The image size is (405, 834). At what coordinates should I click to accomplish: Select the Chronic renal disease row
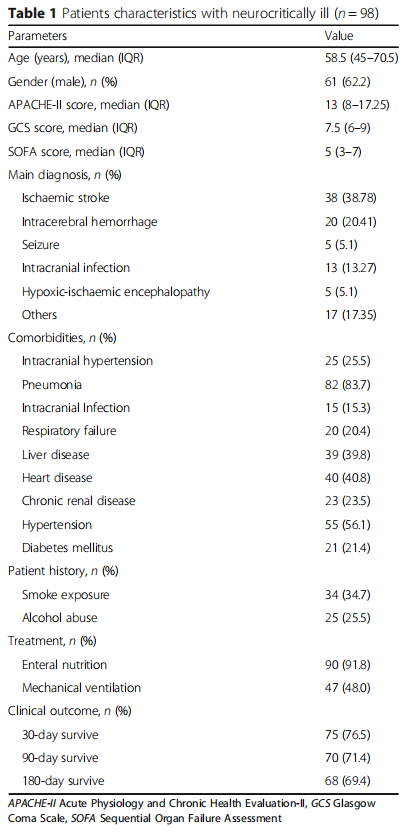pos(202,501)
